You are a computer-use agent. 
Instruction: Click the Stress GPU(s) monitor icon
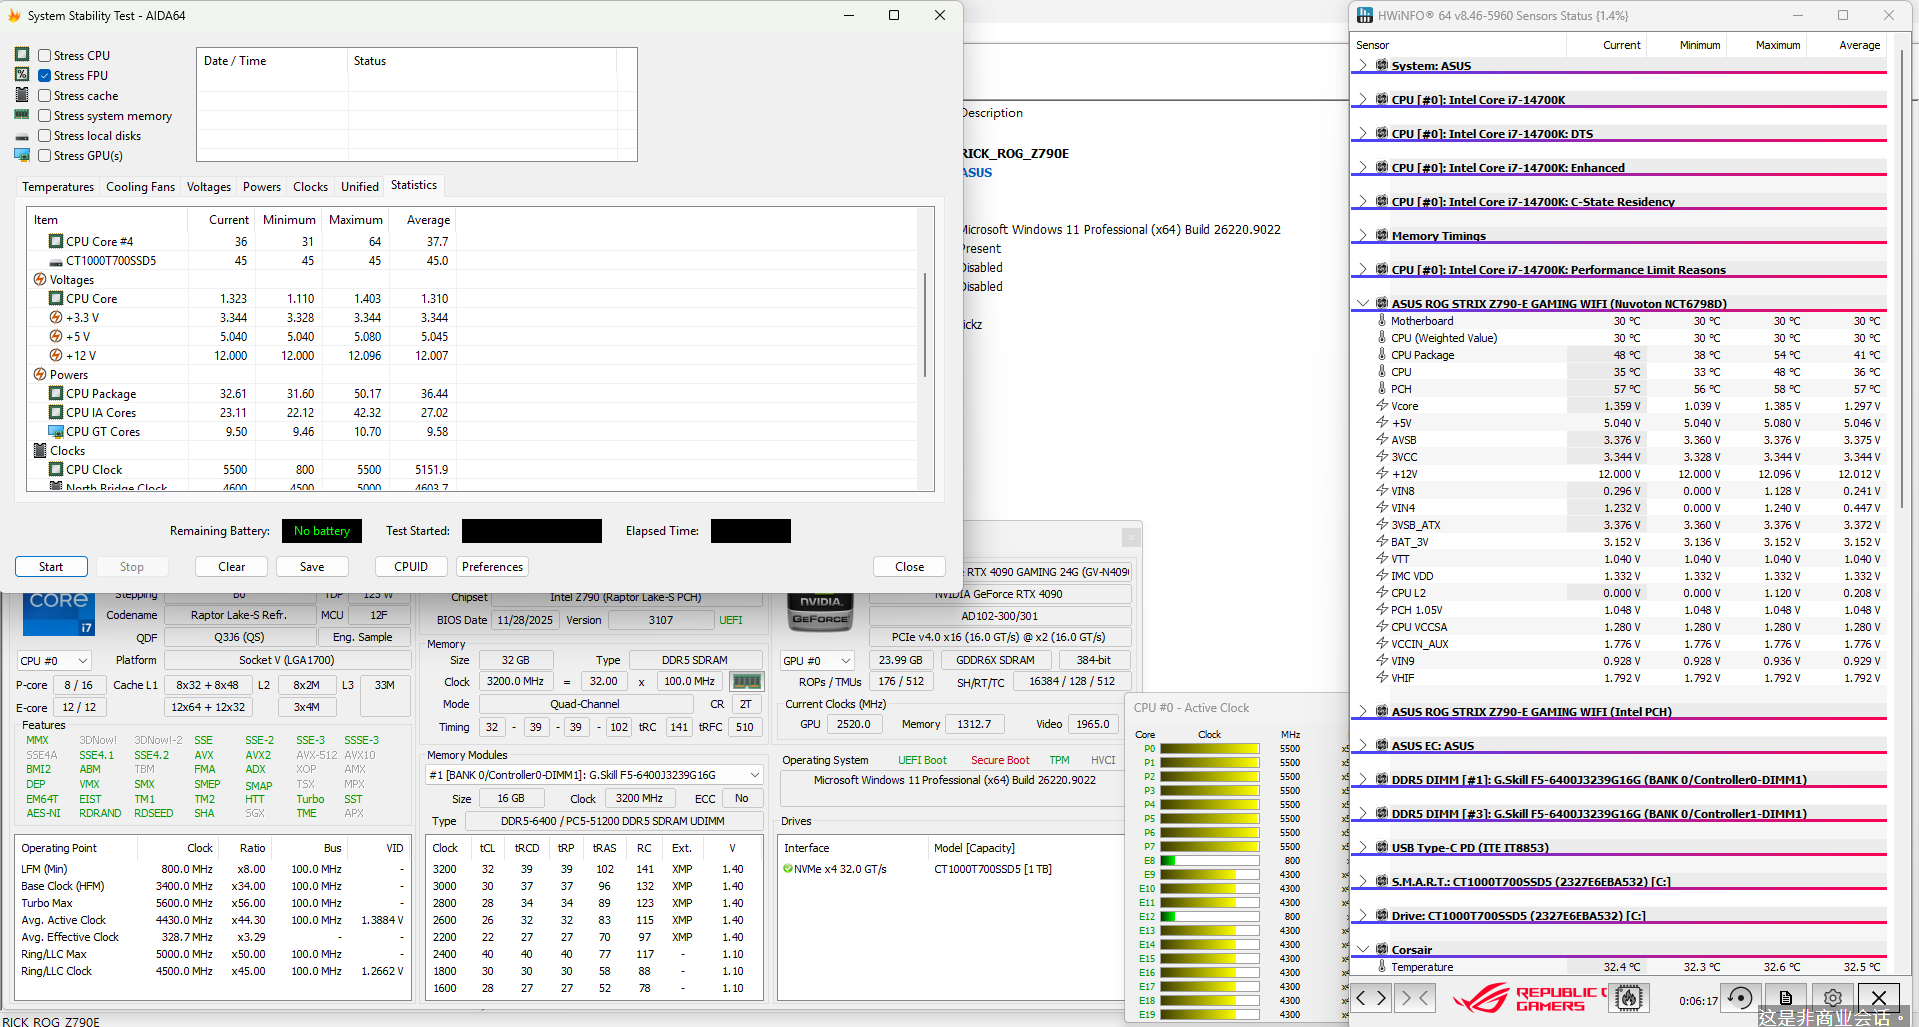pos(22,155)
